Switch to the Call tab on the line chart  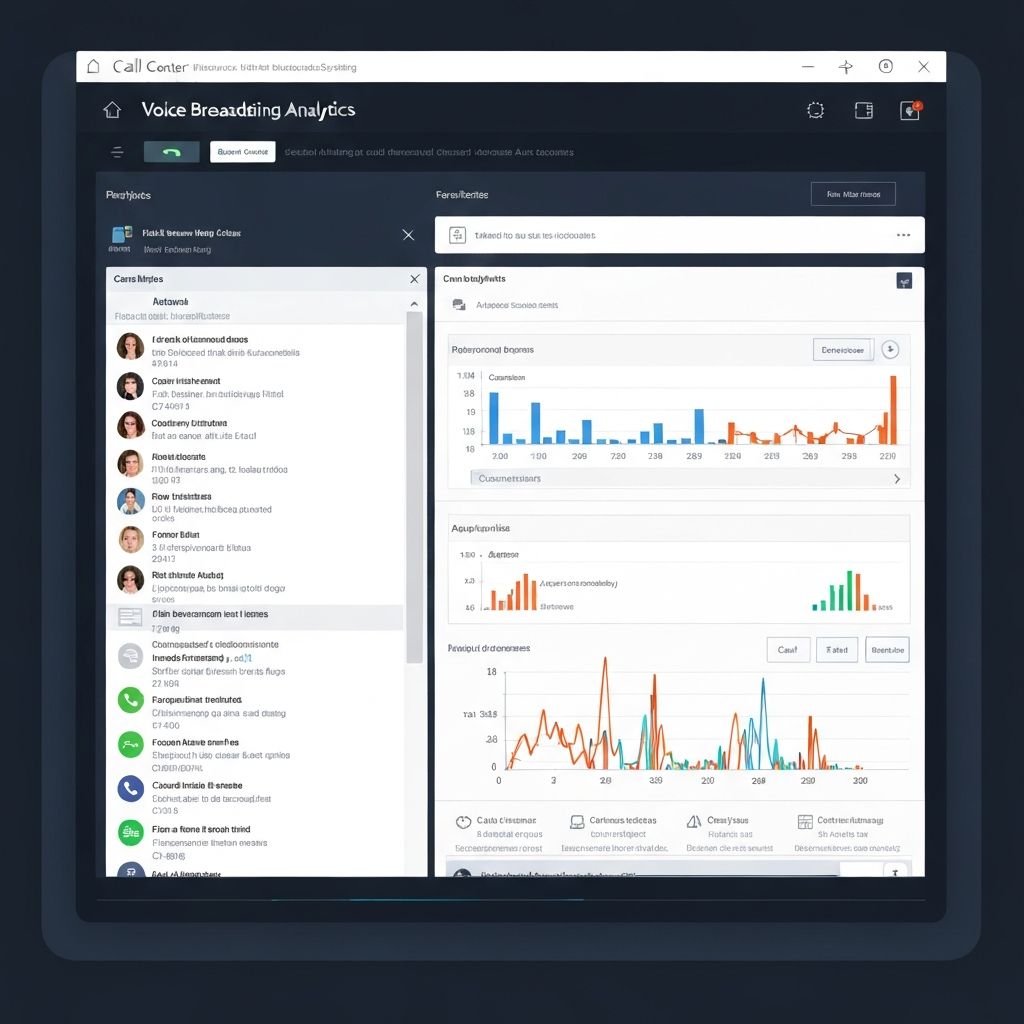coord(788,650)
